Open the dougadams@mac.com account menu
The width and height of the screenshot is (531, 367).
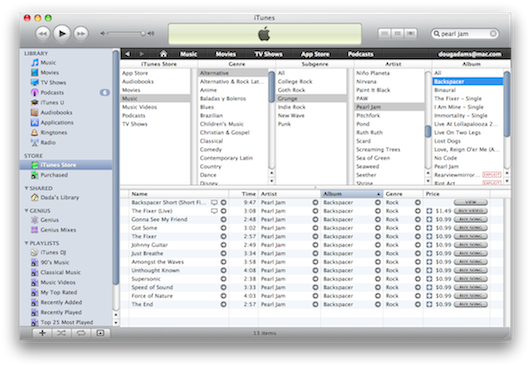coord(469,54)
